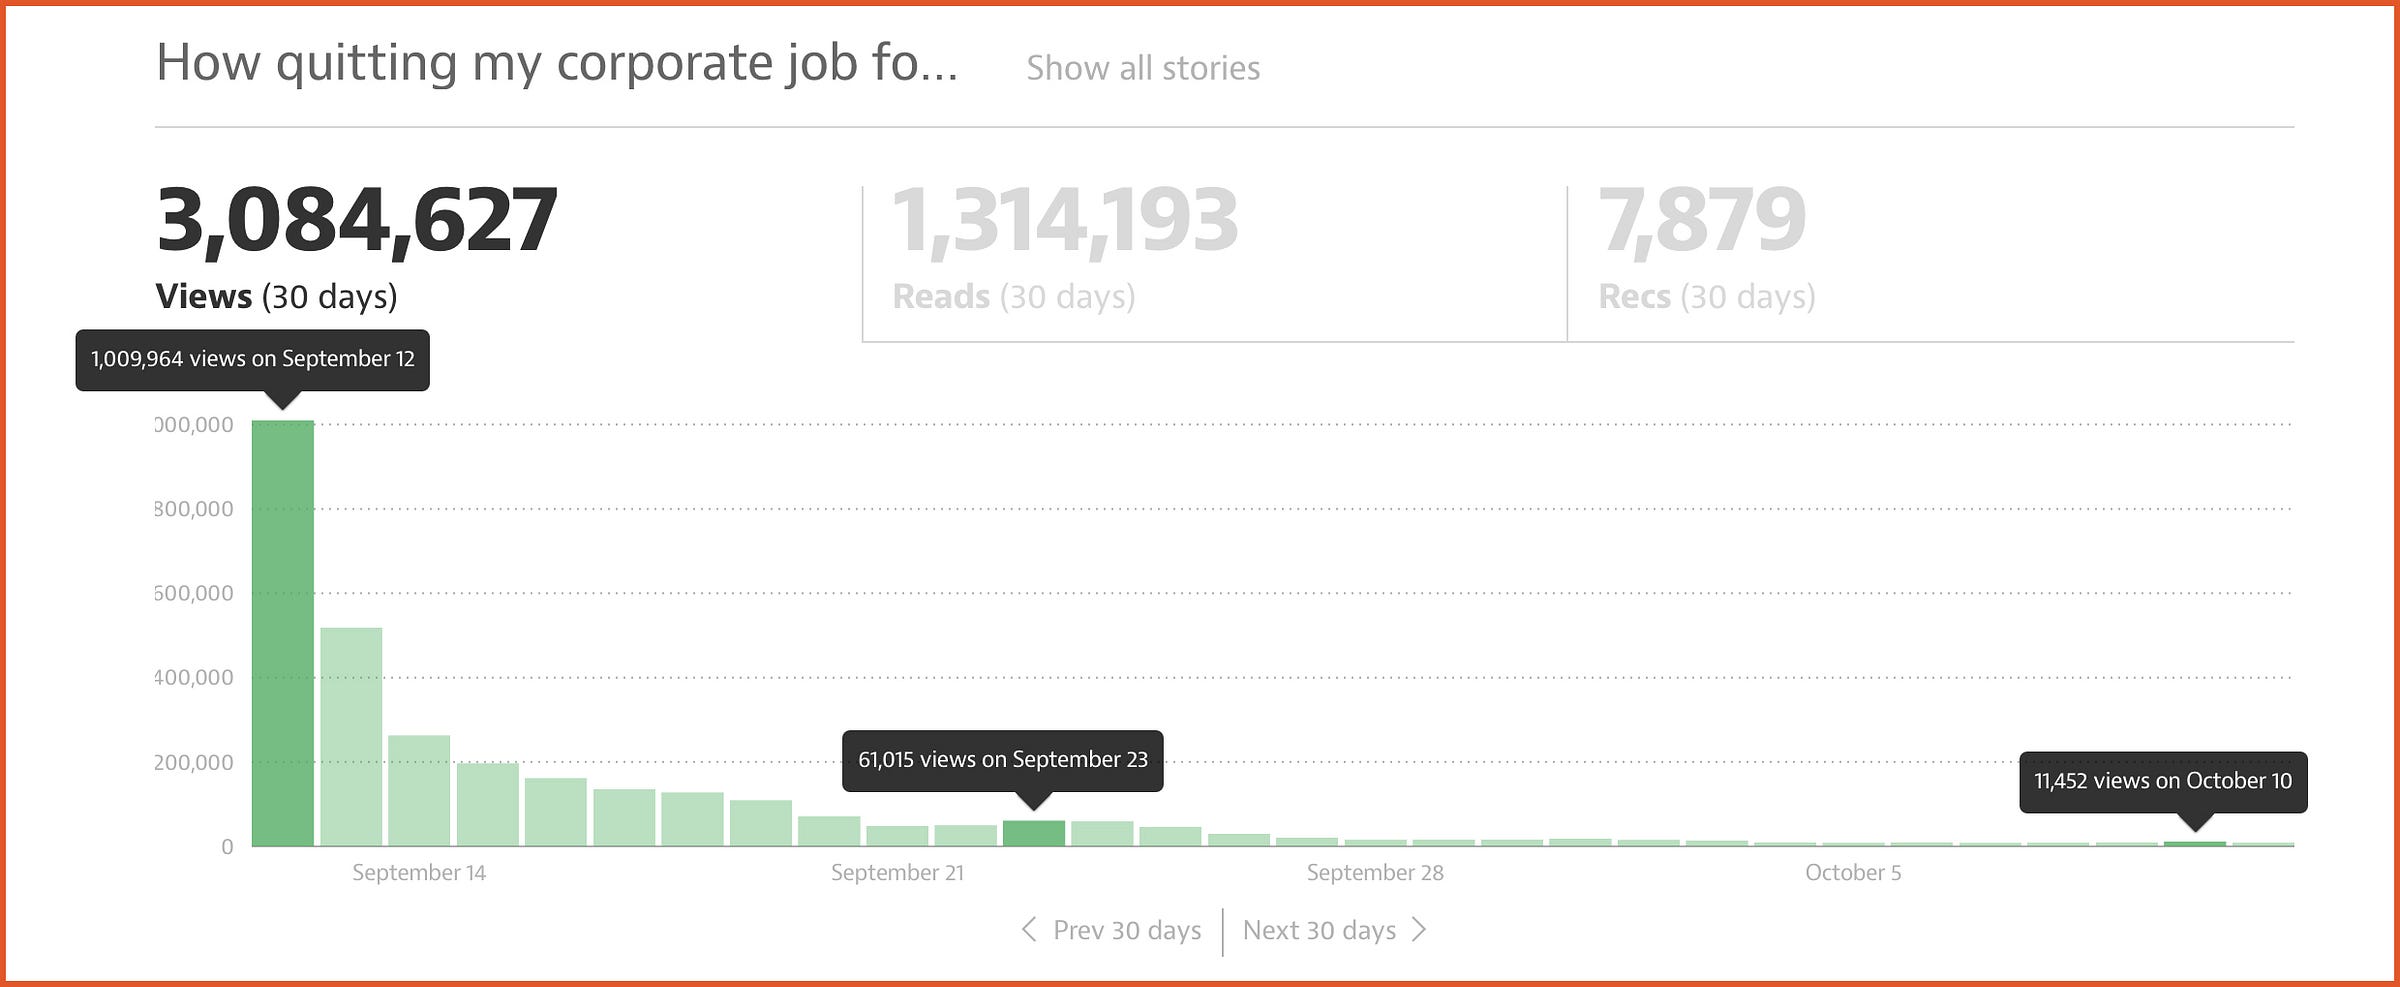
Task: Click the September 21 axis label
Action: pyautogui.click(x=897, y=873)
